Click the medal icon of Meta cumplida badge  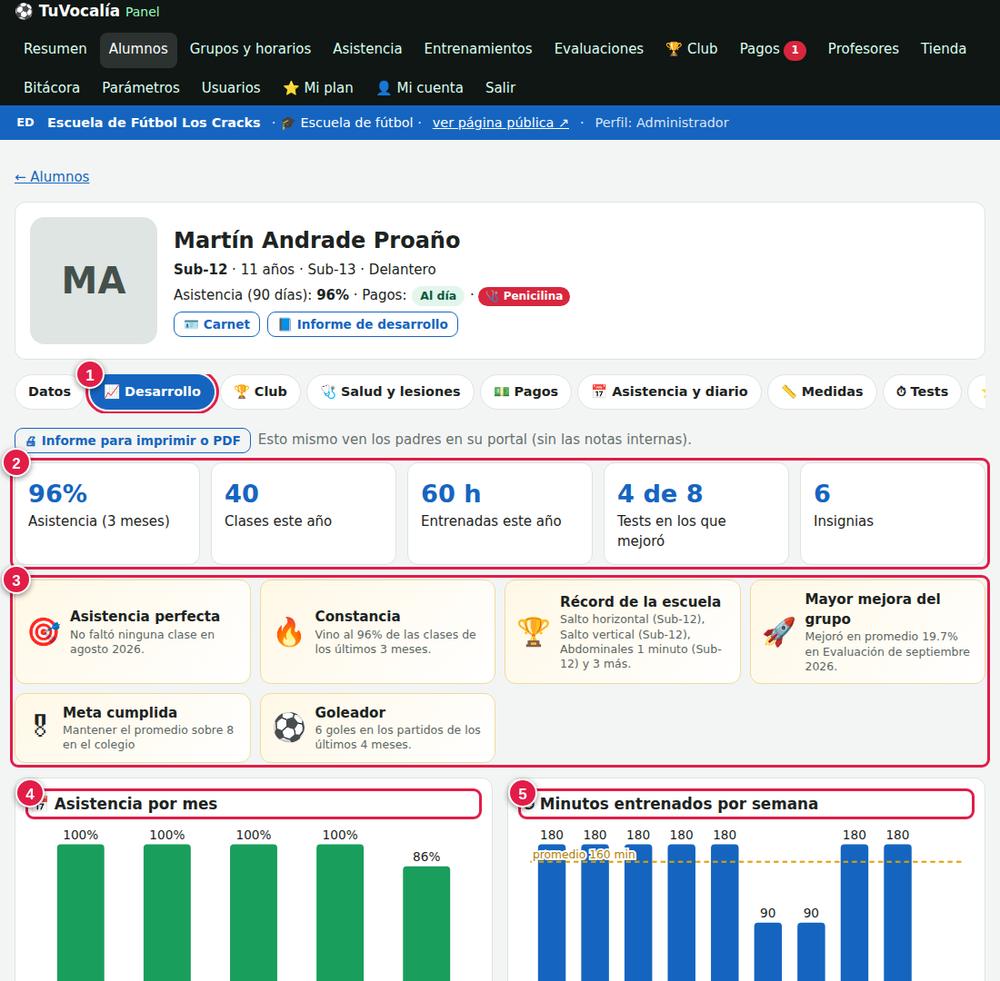(40, 727)
